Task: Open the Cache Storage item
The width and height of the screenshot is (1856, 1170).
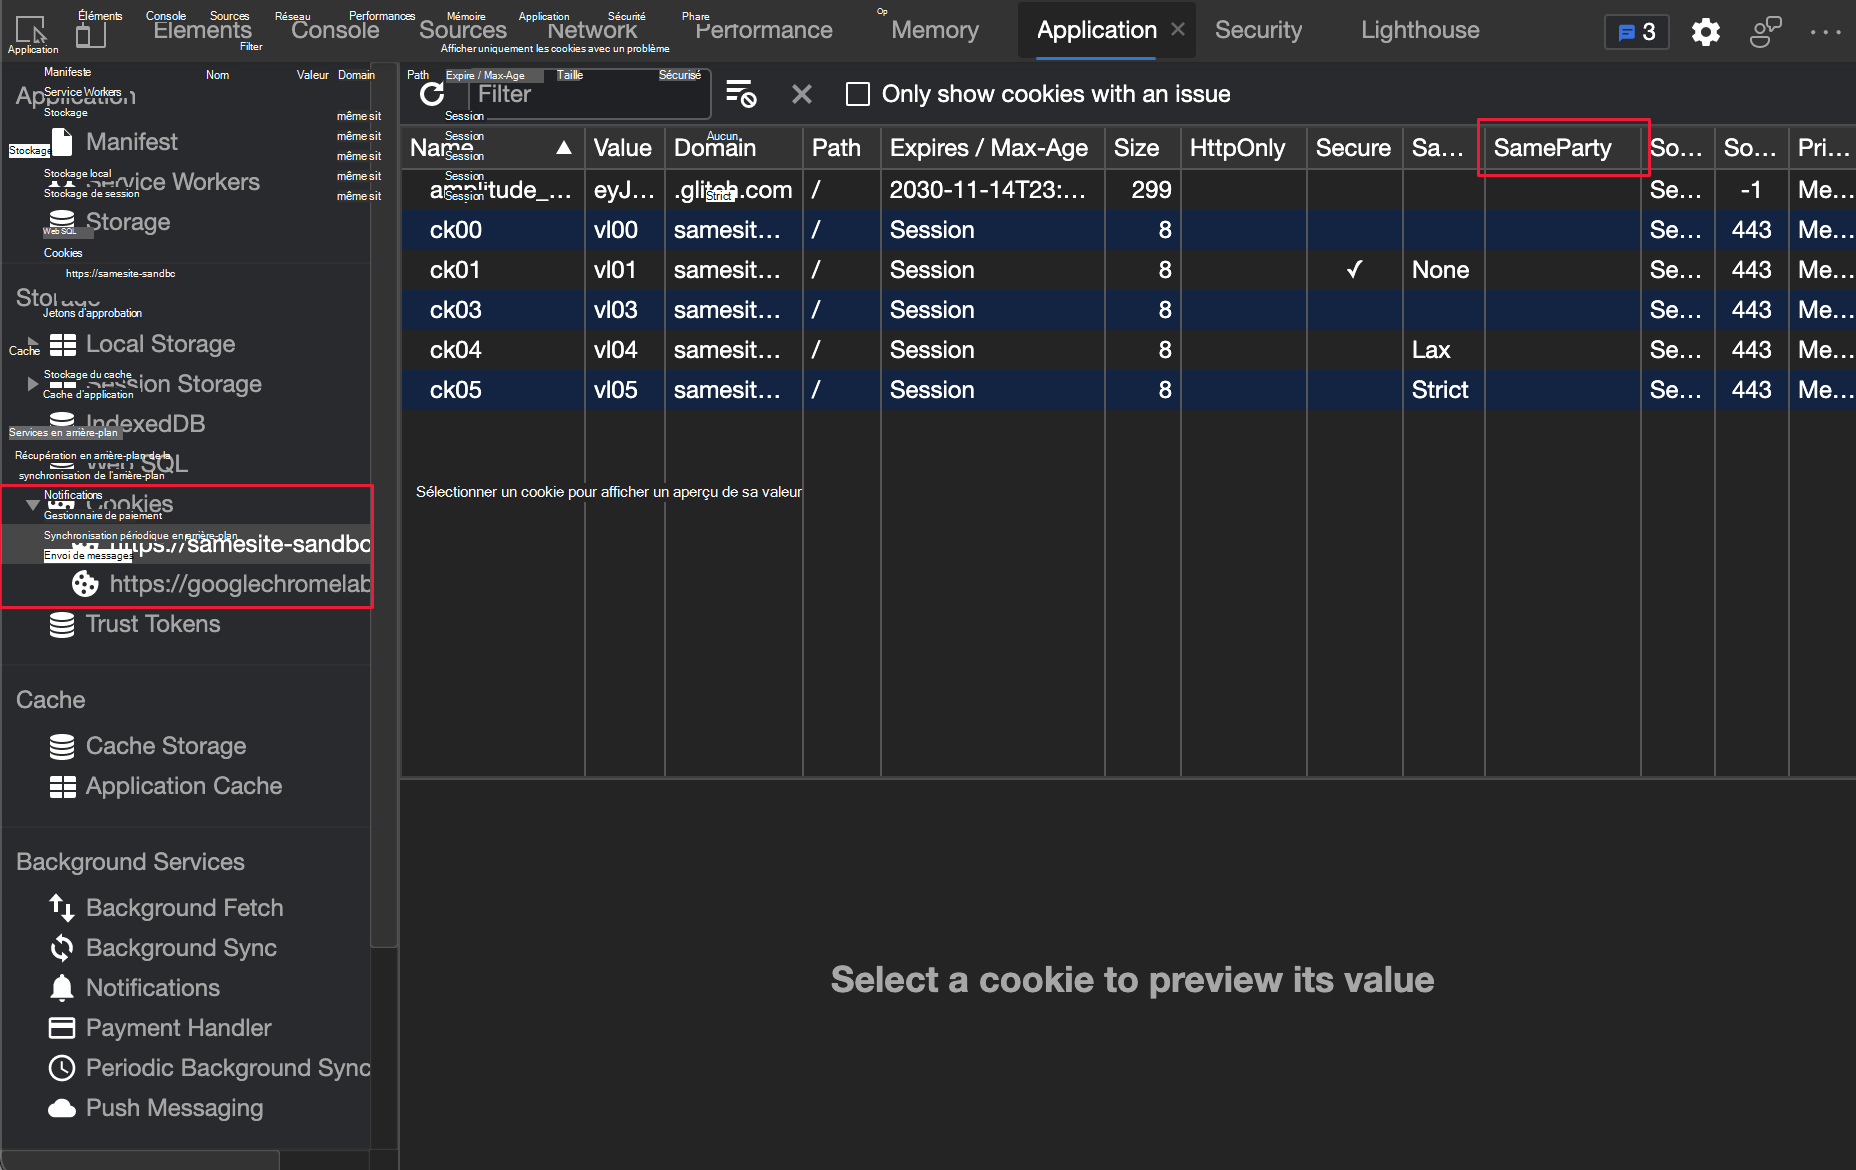Action: click(x=166, y=746)
